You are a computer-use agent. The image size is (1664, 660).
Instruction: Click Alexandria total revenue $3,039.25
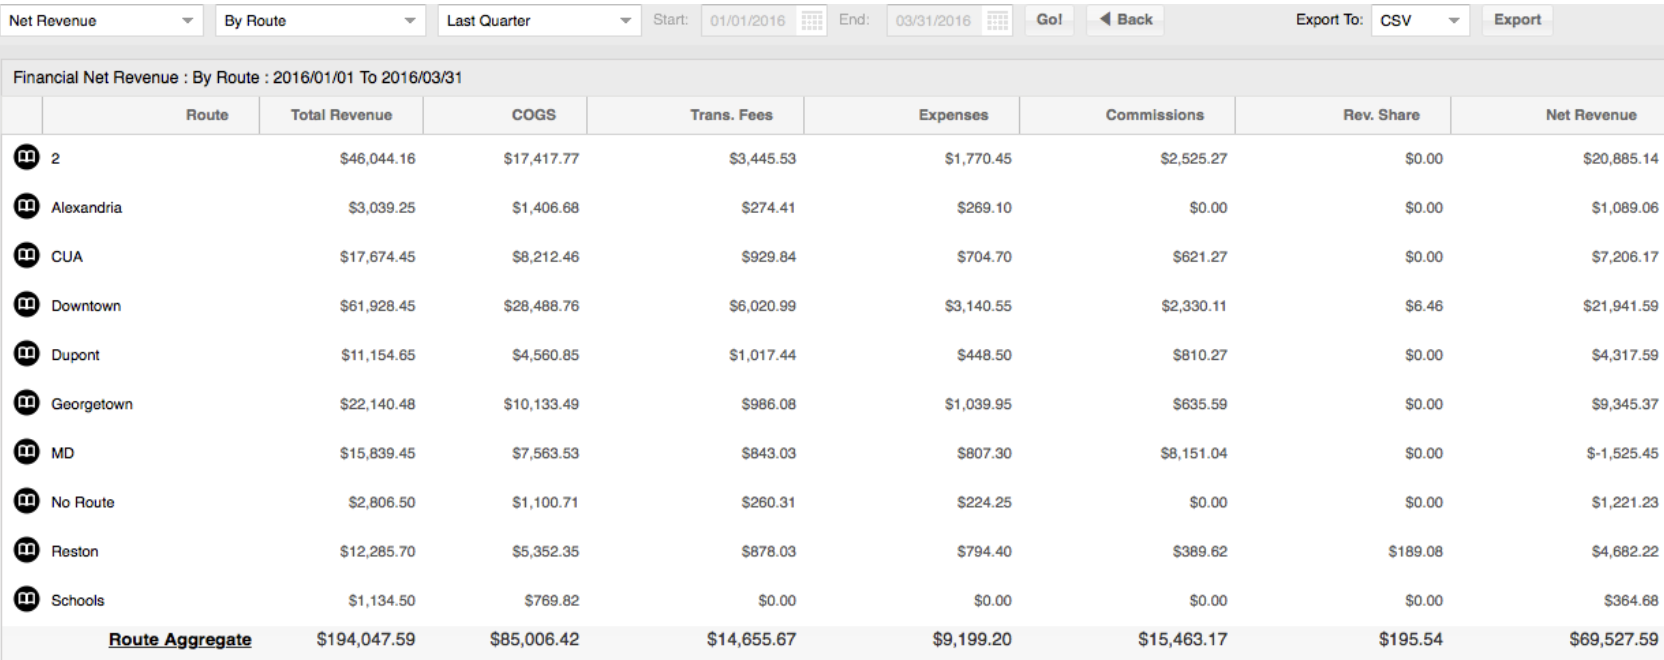click(381, 208)
